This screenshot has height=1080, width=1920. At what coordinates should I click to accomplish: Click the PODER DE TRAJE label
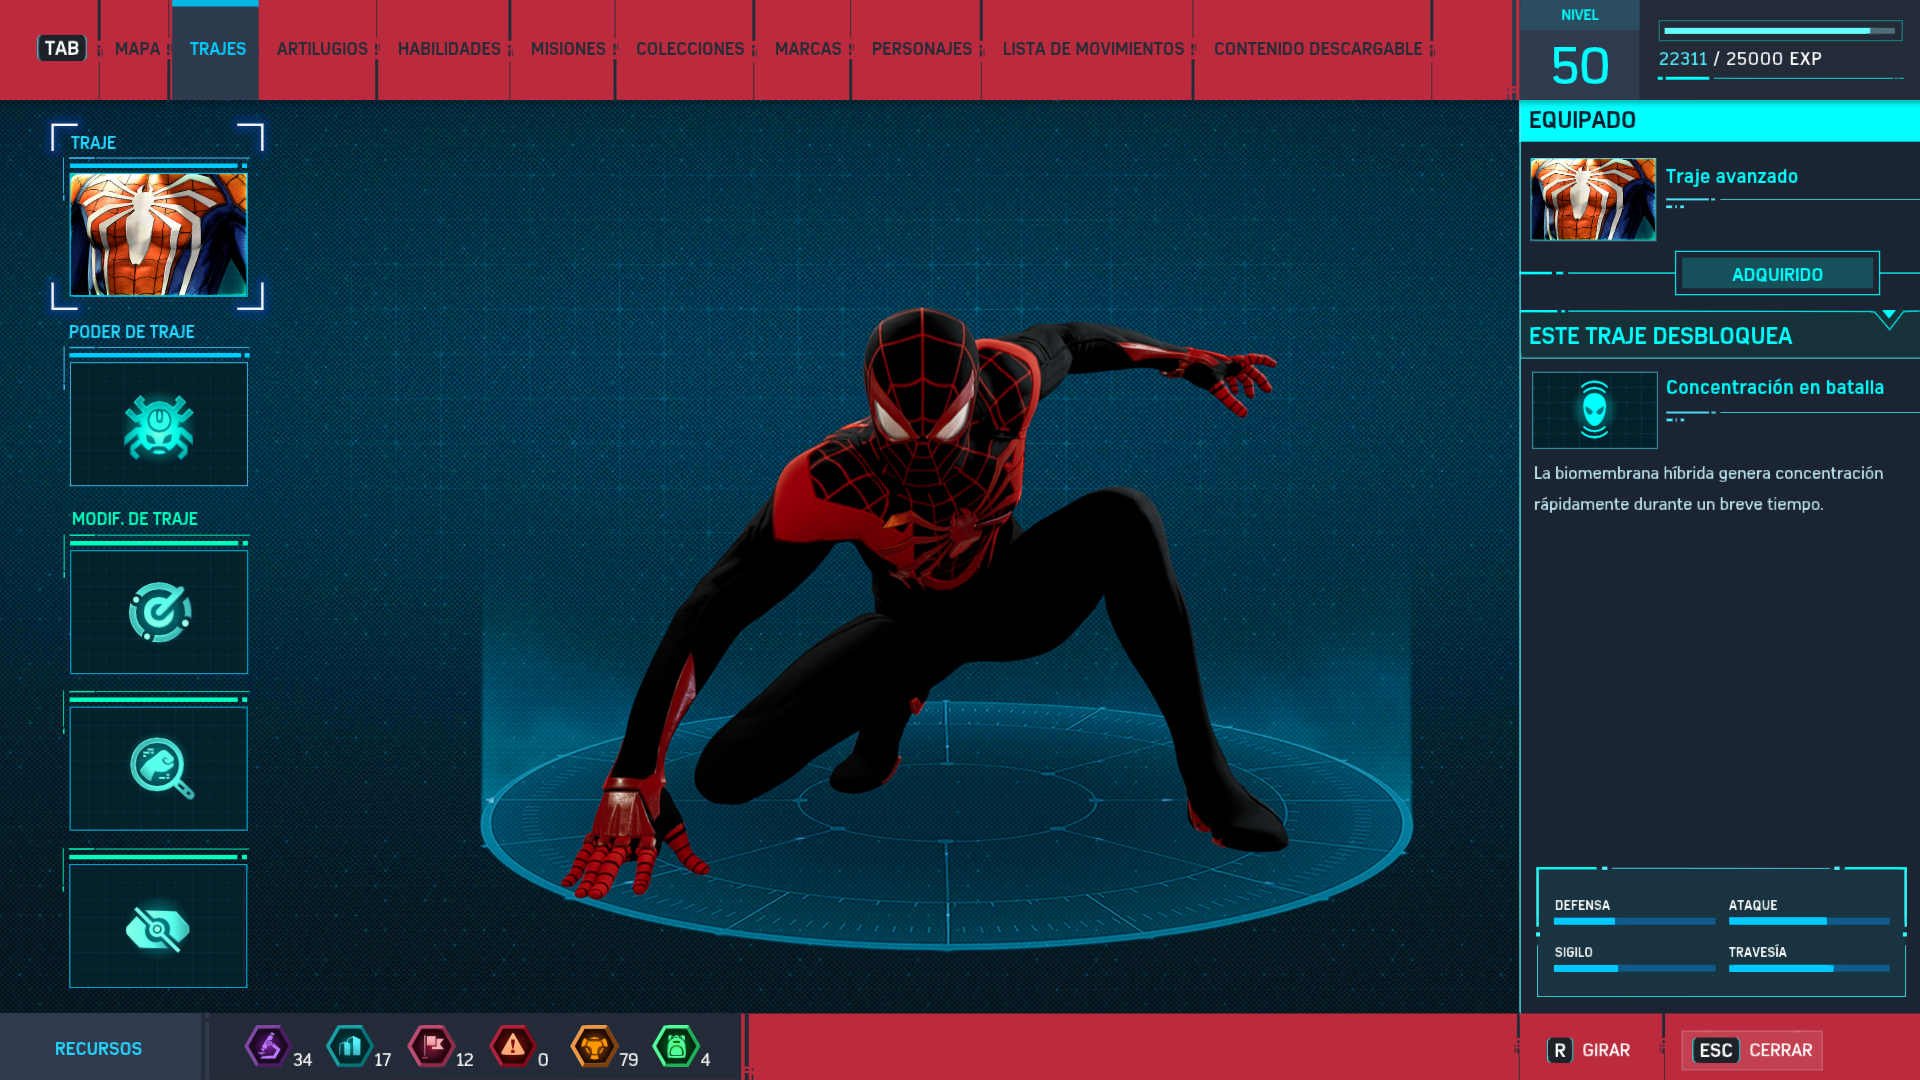(x=132, y=331)
